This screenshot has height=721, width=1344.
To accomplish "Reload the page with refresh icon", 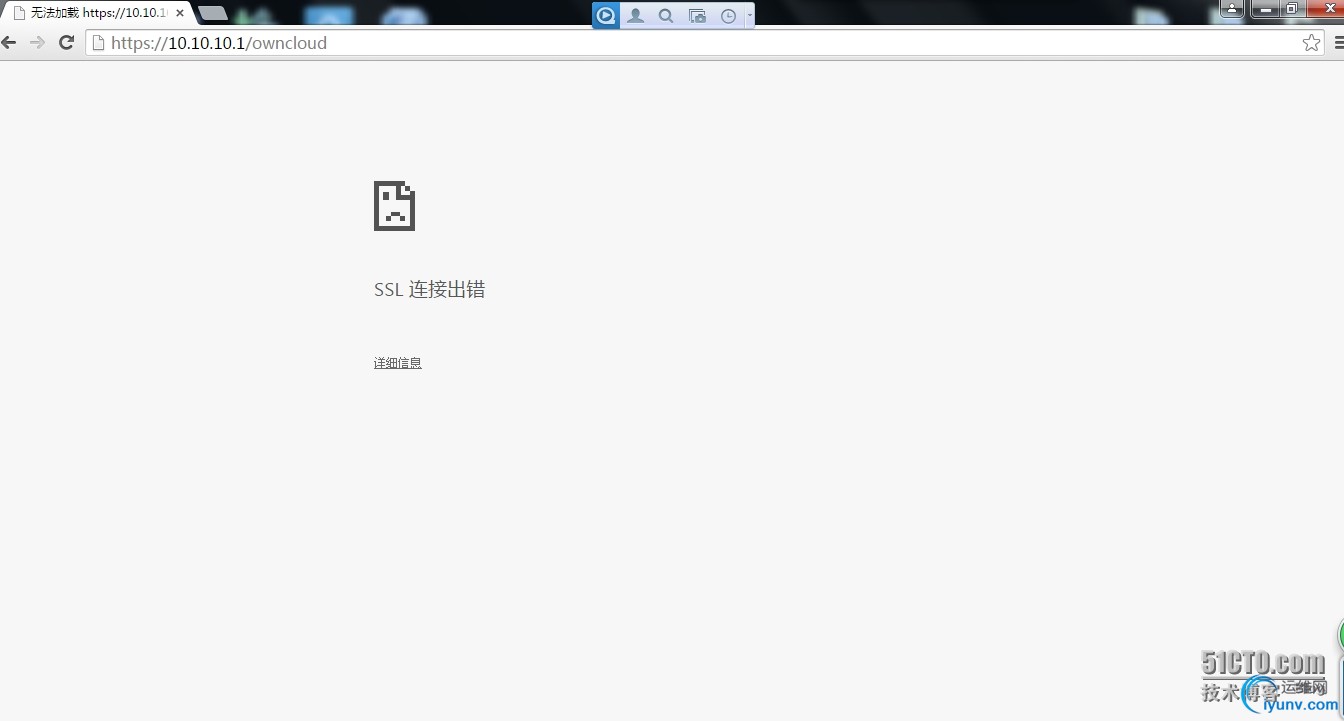I will [x=67, y=43].
